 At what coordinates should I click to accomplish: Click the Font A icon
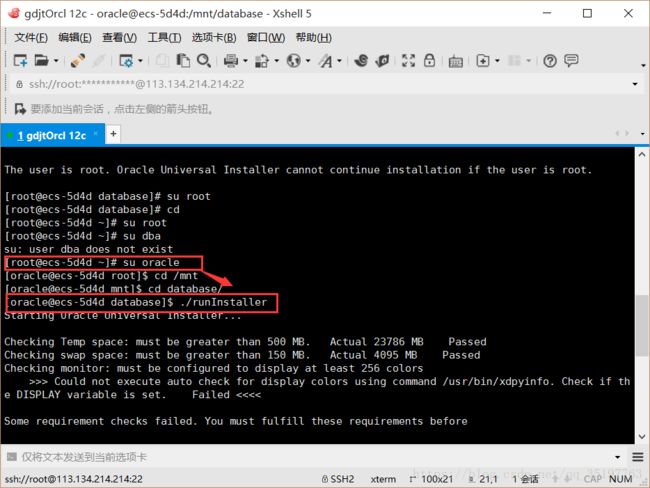tap(325, 61)
